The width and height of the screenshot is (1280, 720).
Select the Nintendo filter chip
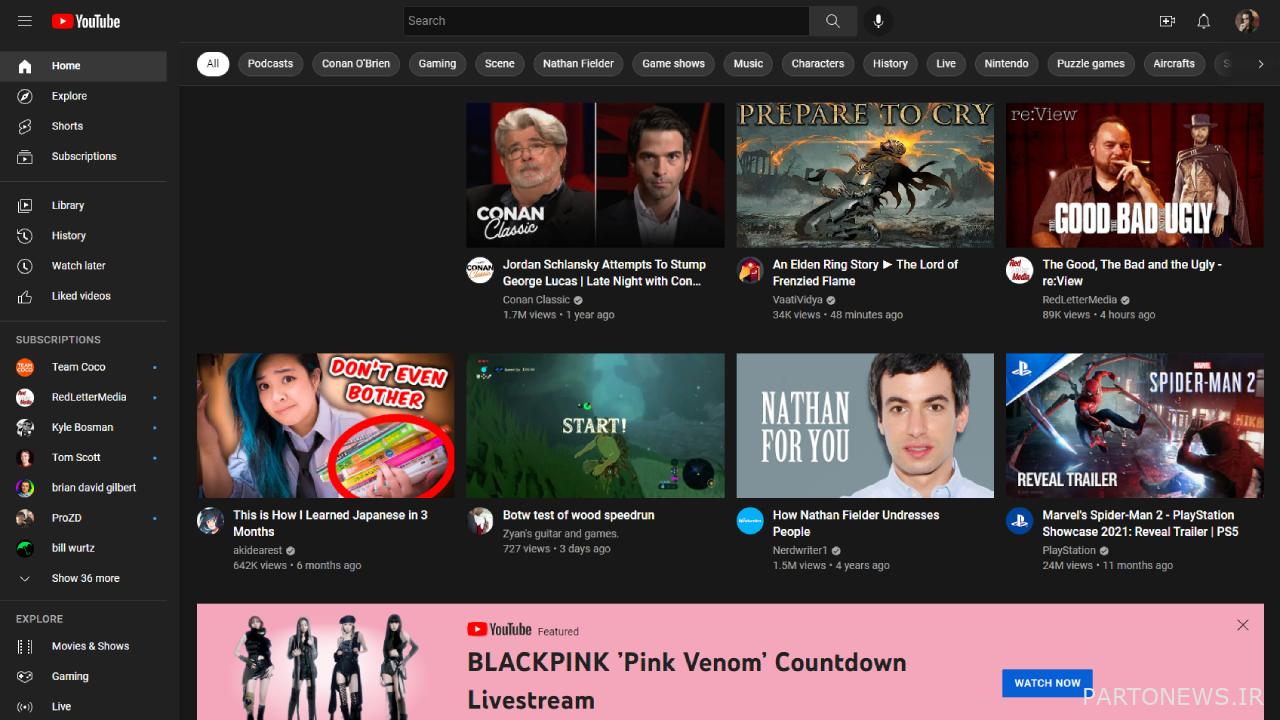click(1006, 64)
